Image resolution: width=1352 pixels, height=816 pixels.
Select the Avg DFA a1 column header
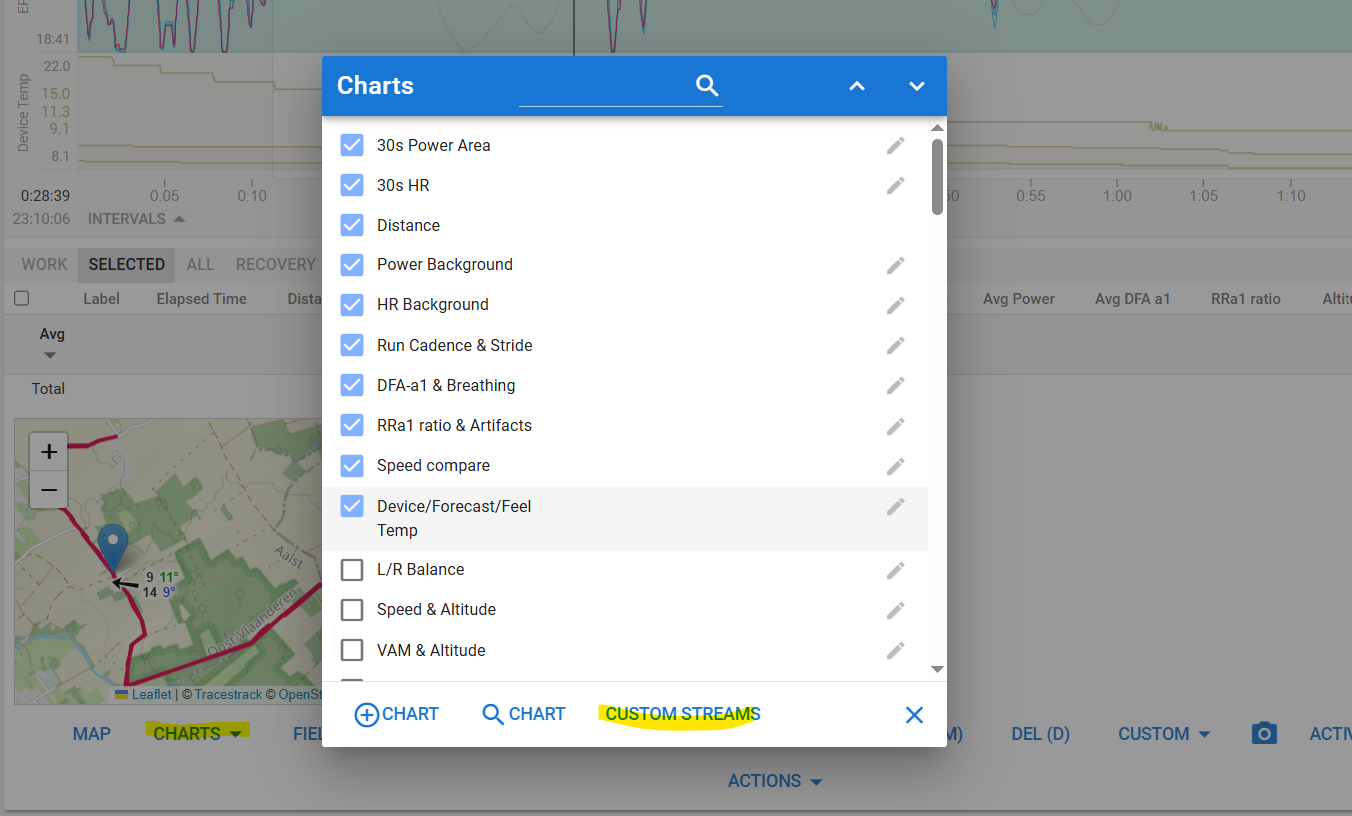coord(1132,299)
